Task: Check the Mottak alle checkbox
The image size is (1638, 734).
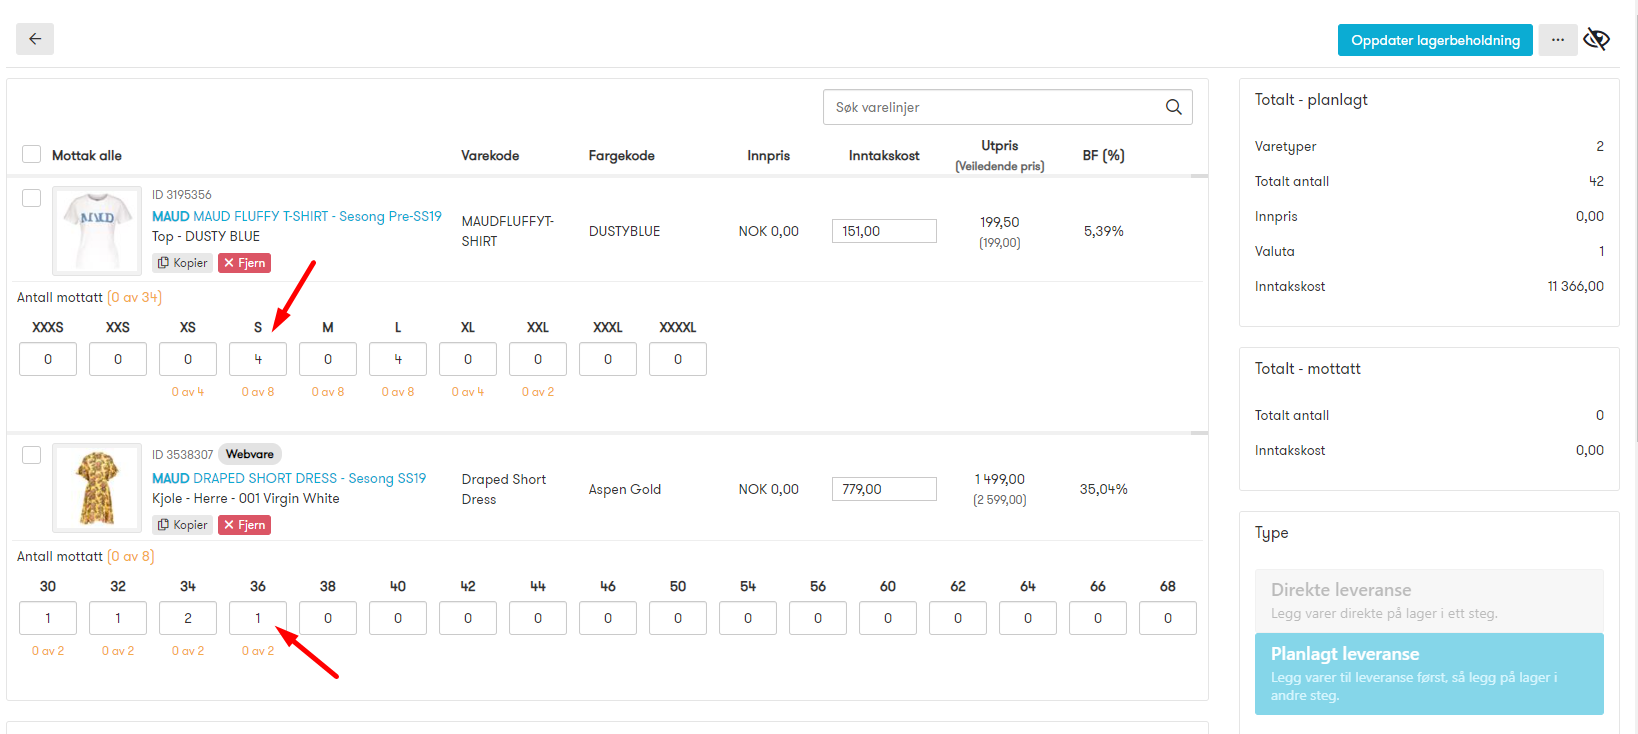Action: pos(32,154)
